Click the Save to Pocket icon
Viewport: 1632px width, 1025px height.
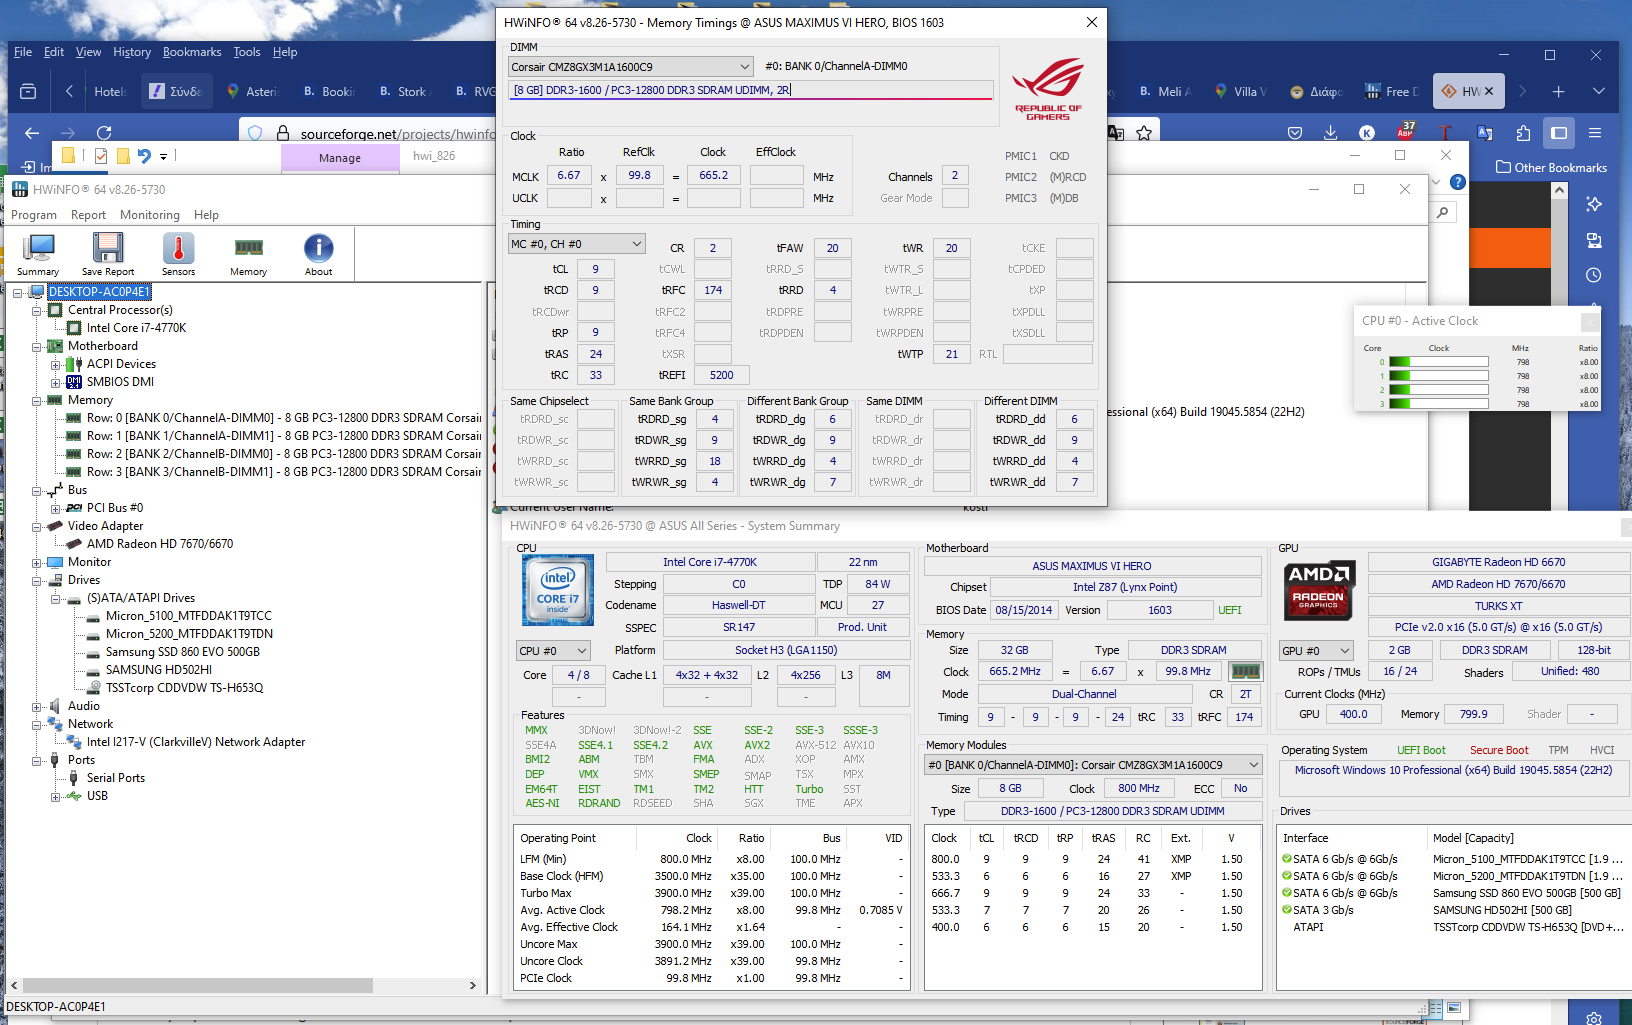[x=1295, y=132]
